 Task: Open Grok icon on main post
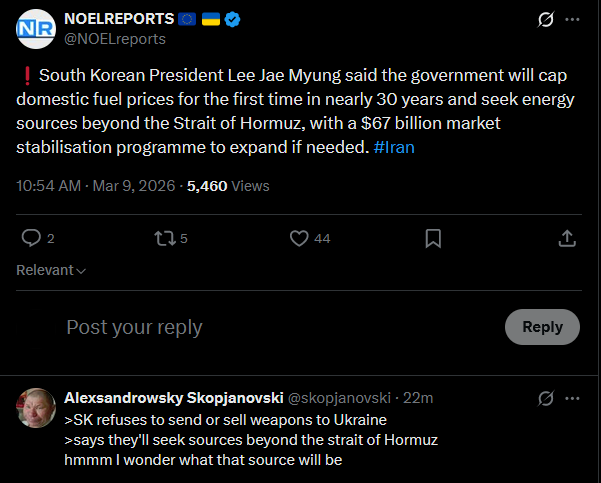(x=546, y=20)
